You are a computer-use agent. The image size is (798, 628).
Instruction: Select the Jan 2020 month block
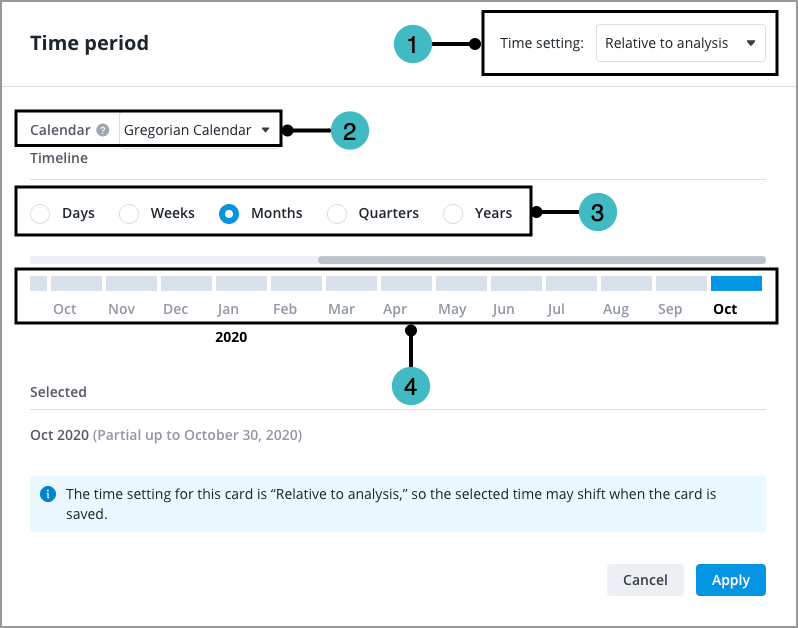point(241,283)
